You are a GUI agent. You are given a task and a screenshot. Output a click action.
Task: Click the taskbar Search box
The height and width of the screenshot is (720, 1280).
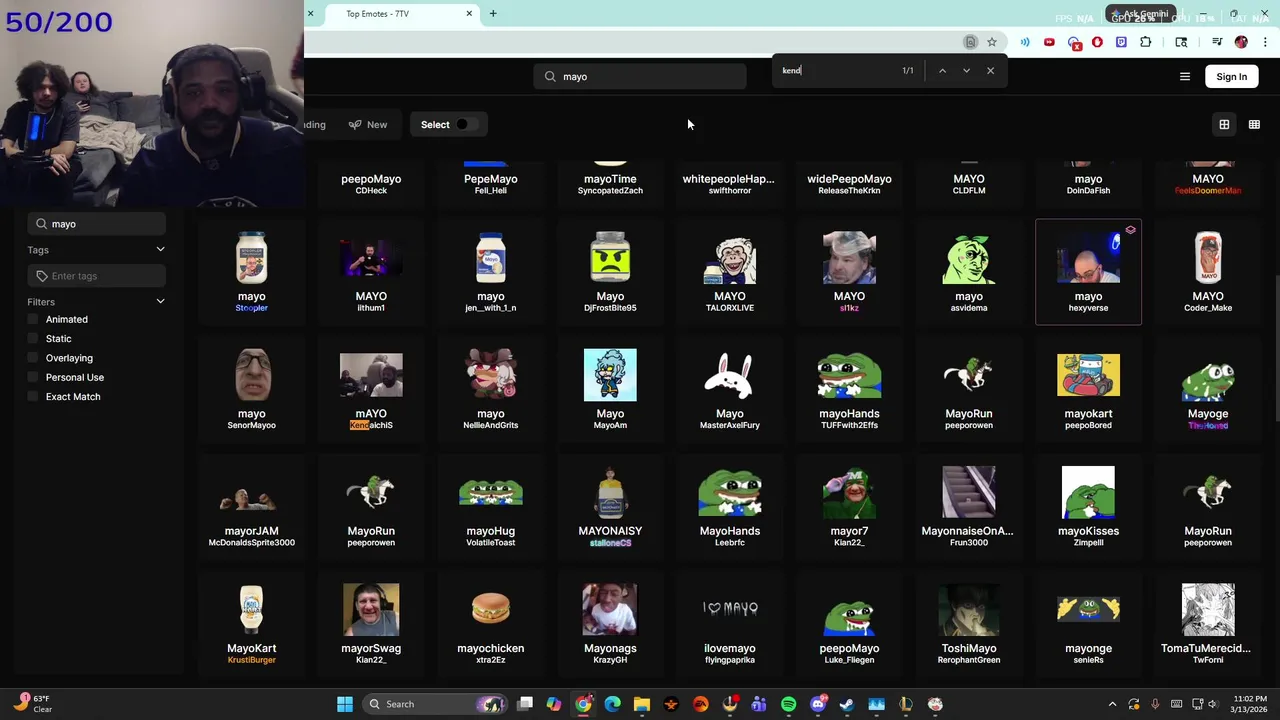coord(434,704)
